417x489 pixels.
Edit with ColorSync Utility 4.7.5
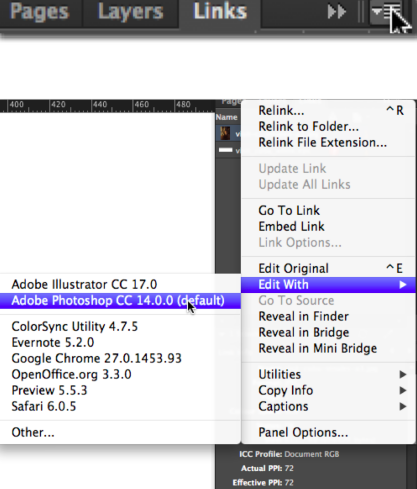tap(120, 326)
